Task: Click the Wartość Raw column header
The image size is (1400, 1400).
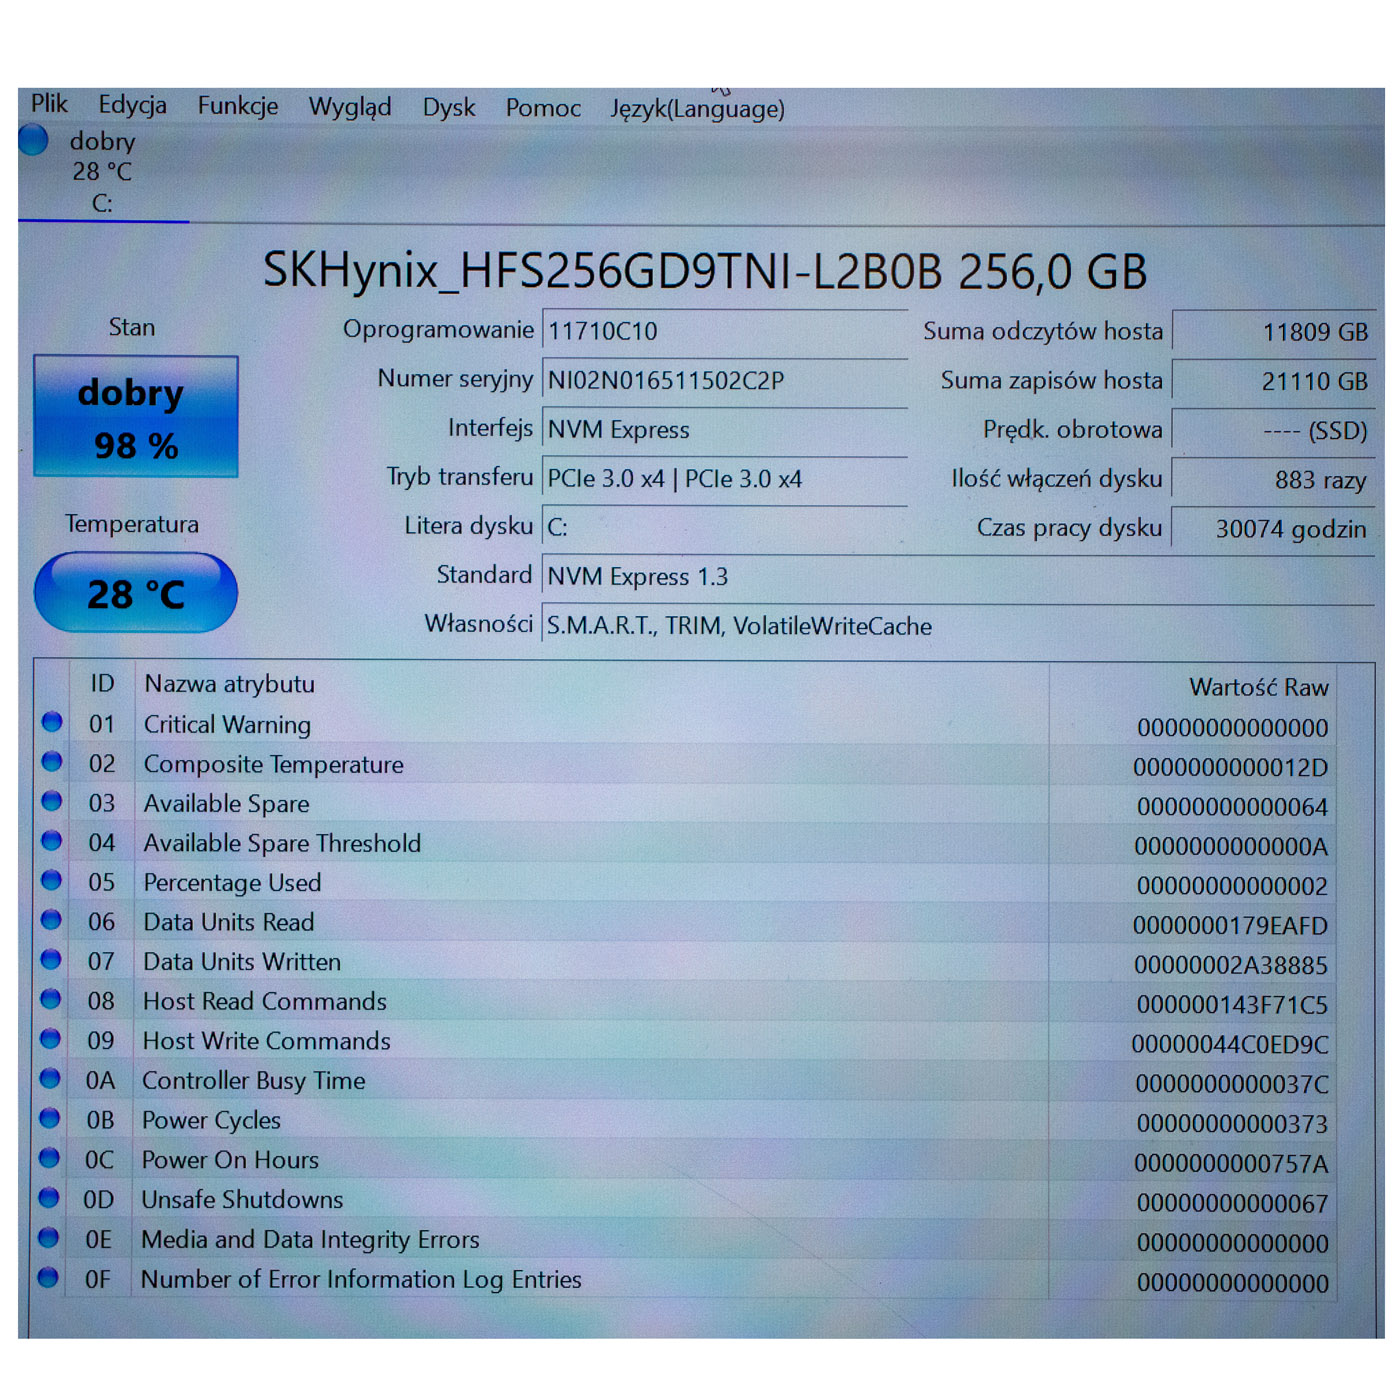Action: pyautogui.click(x=1259, y=687)
